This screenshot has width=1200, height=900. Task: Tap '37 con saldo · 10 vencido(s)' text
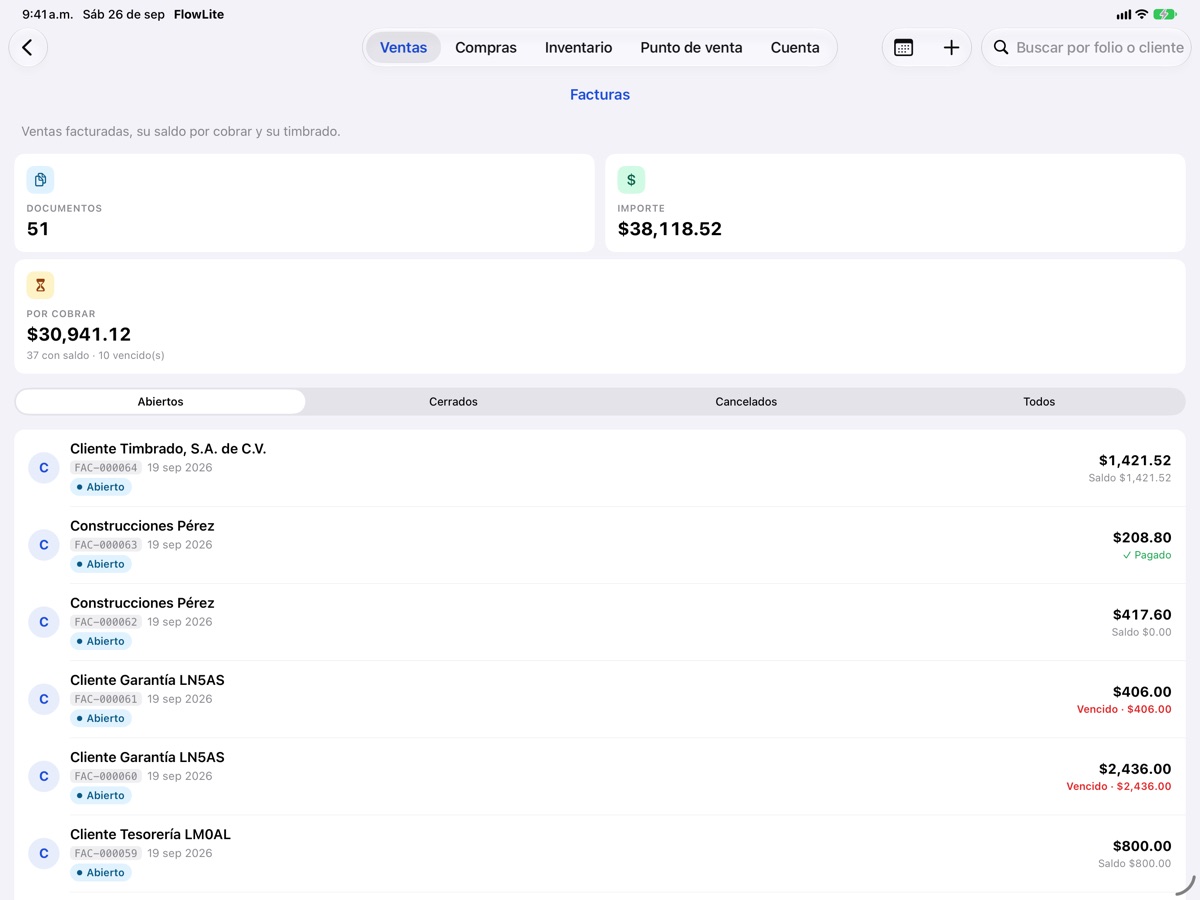point(96,355)
